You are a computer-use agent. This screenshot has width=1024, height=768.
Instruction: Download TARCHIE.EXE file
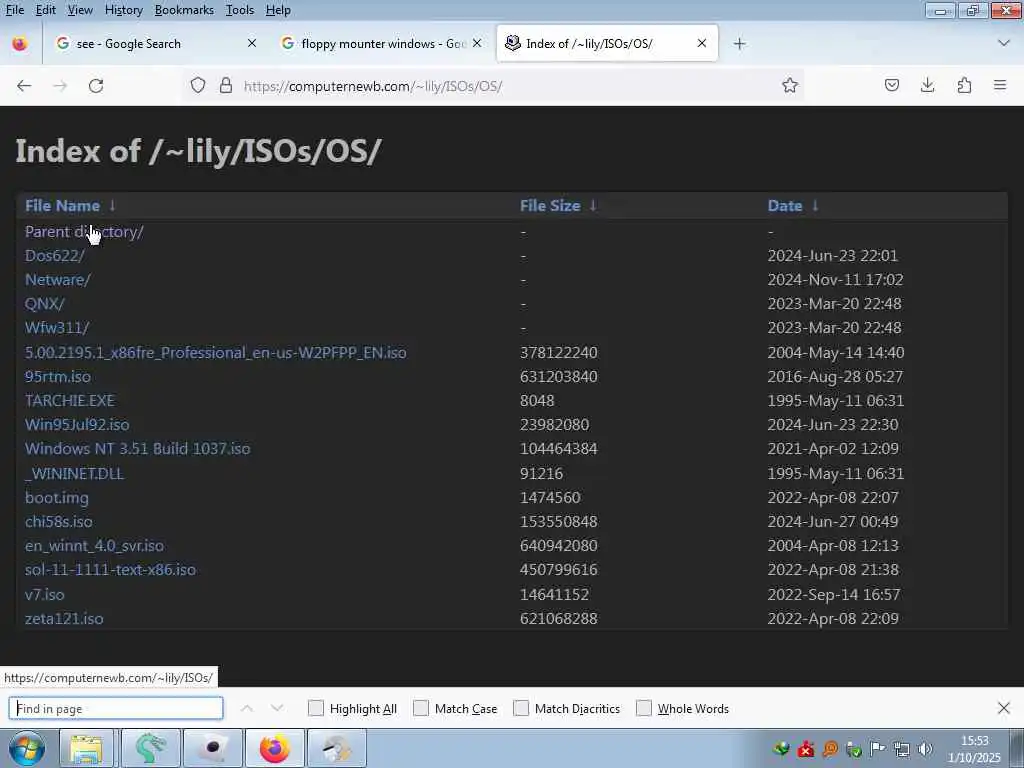70,400
